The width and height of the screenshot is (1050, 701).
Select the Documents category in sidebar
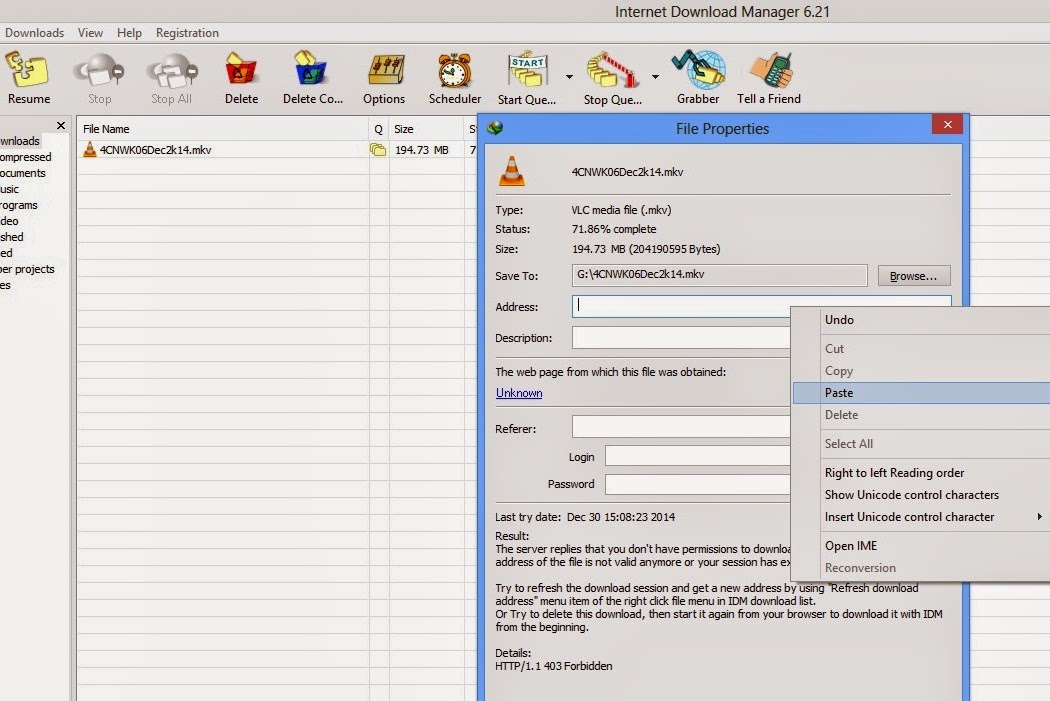(x=23, y=173)
